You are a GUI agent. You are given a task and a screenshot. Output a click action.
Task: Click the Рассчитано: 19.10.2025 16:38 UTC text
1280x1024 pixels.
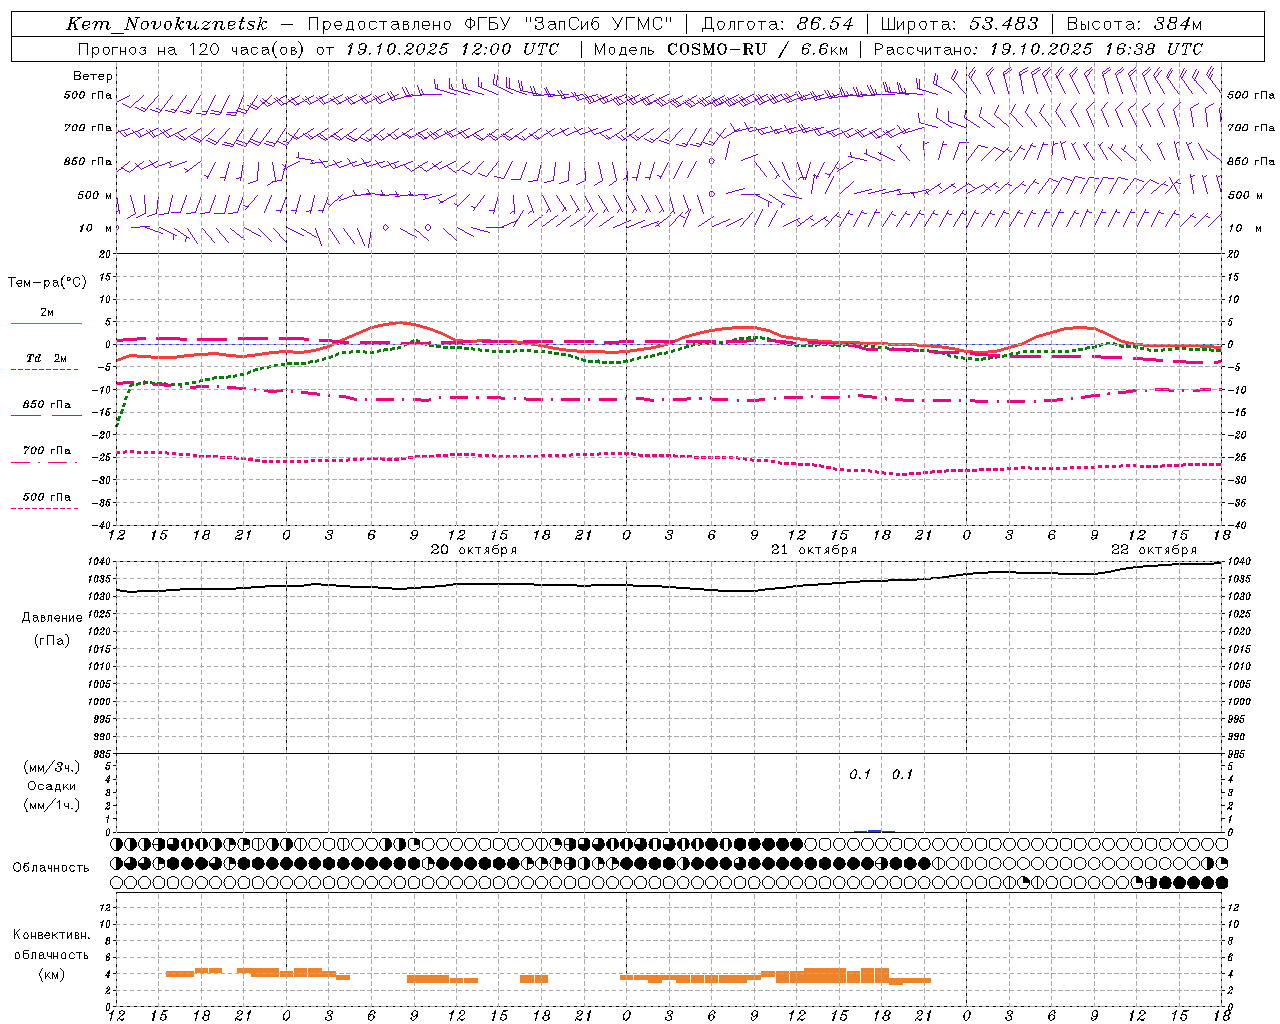tap(1038, 49)
